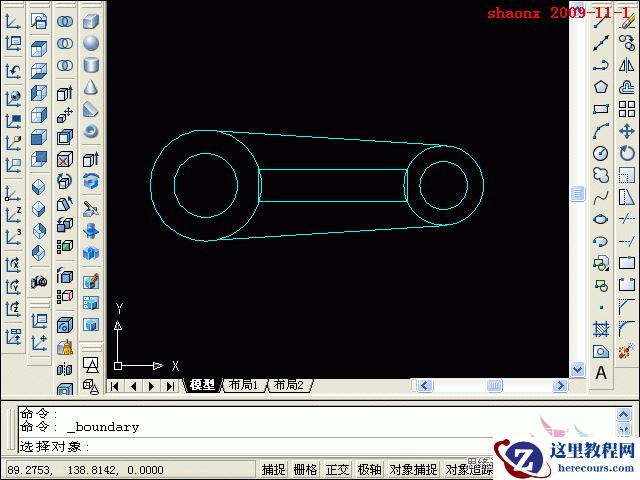640x480 pixels.
Task: Select the Explode modify tool
Action: tap(626, 351)
